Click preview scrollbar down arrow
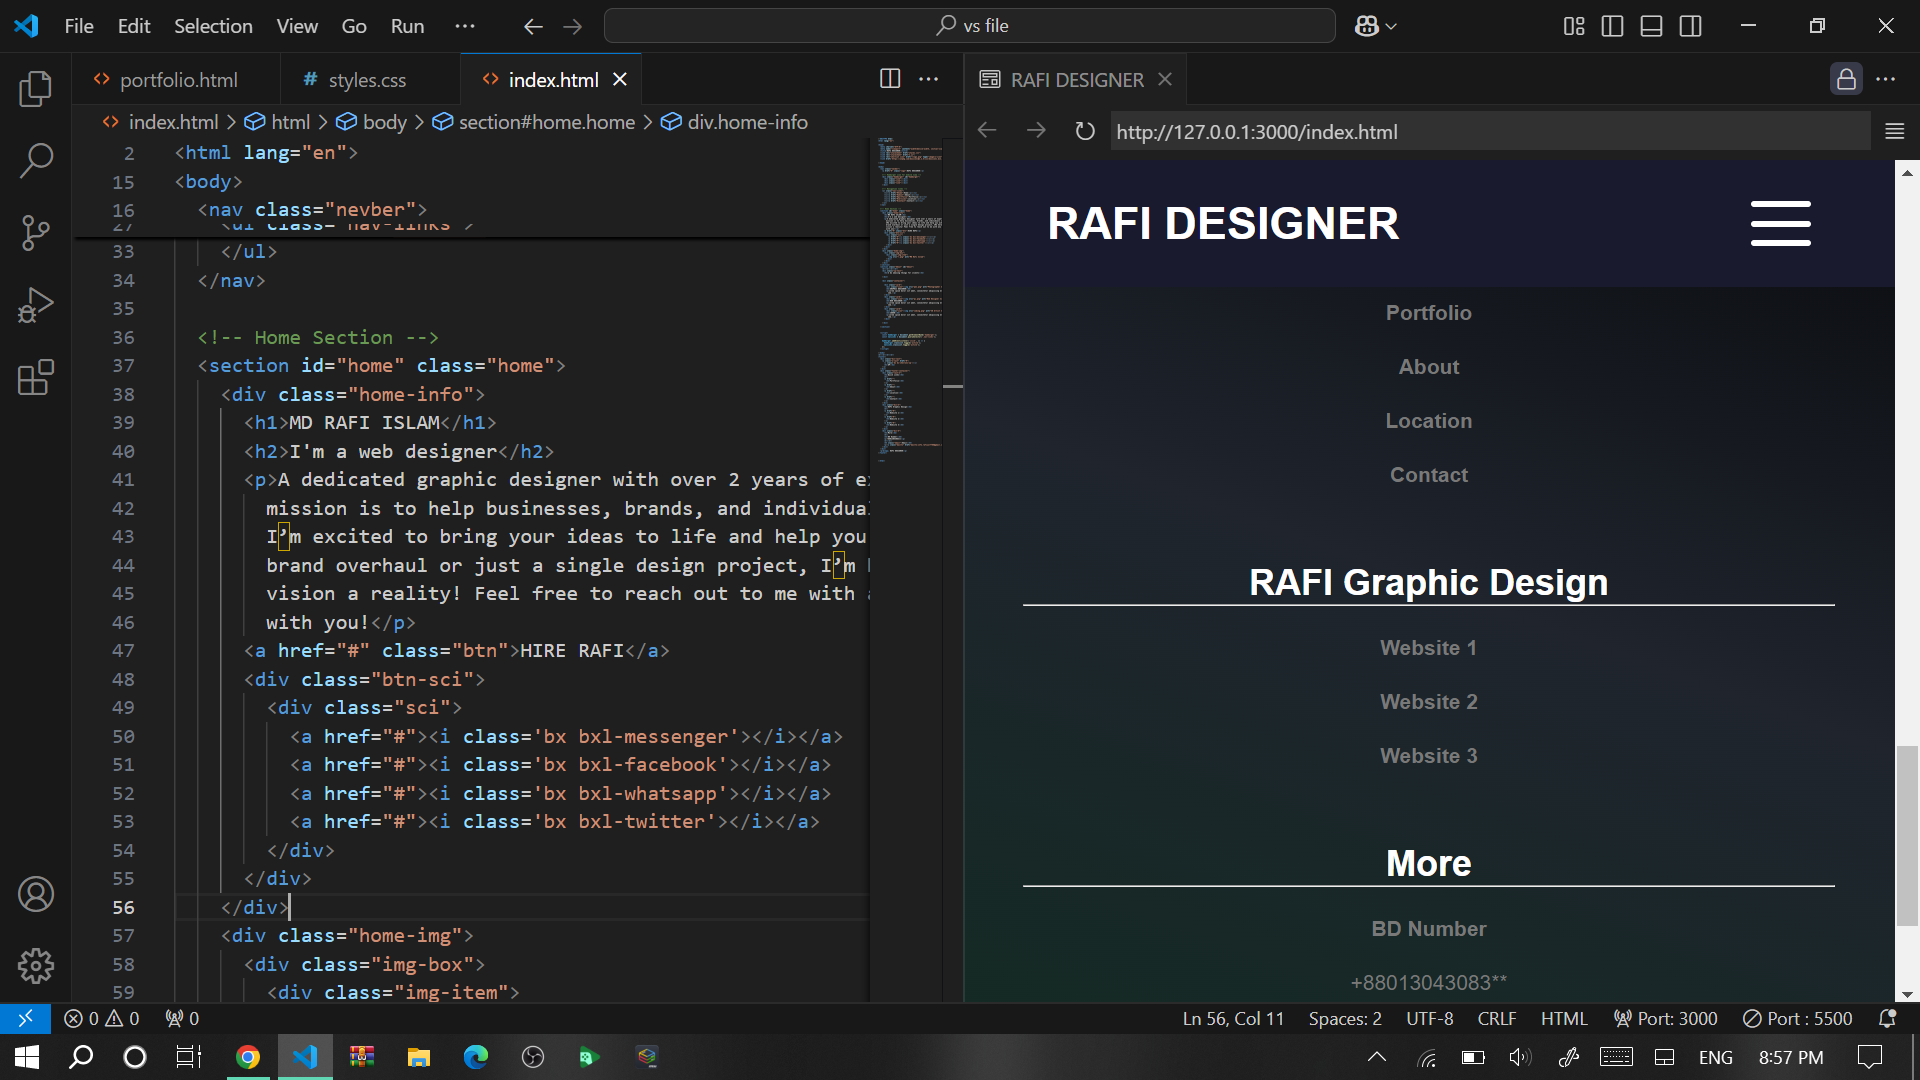The height and width of the screenshot is (1080, 1920). pos(1908,995)
